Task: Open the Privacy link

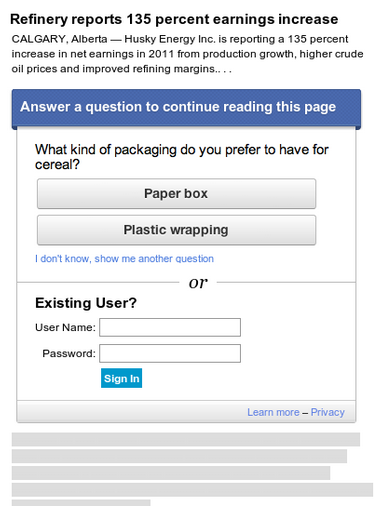Action: (x=328, y=412)
